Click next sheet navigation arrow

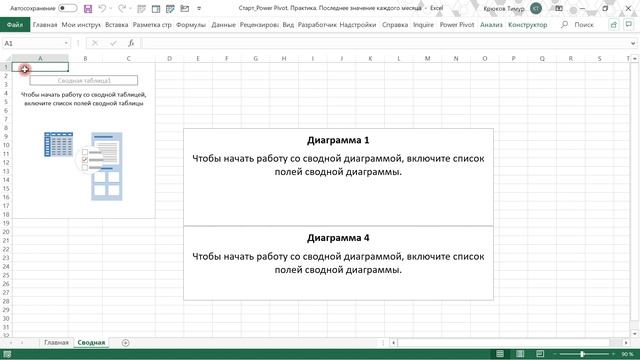22,343
